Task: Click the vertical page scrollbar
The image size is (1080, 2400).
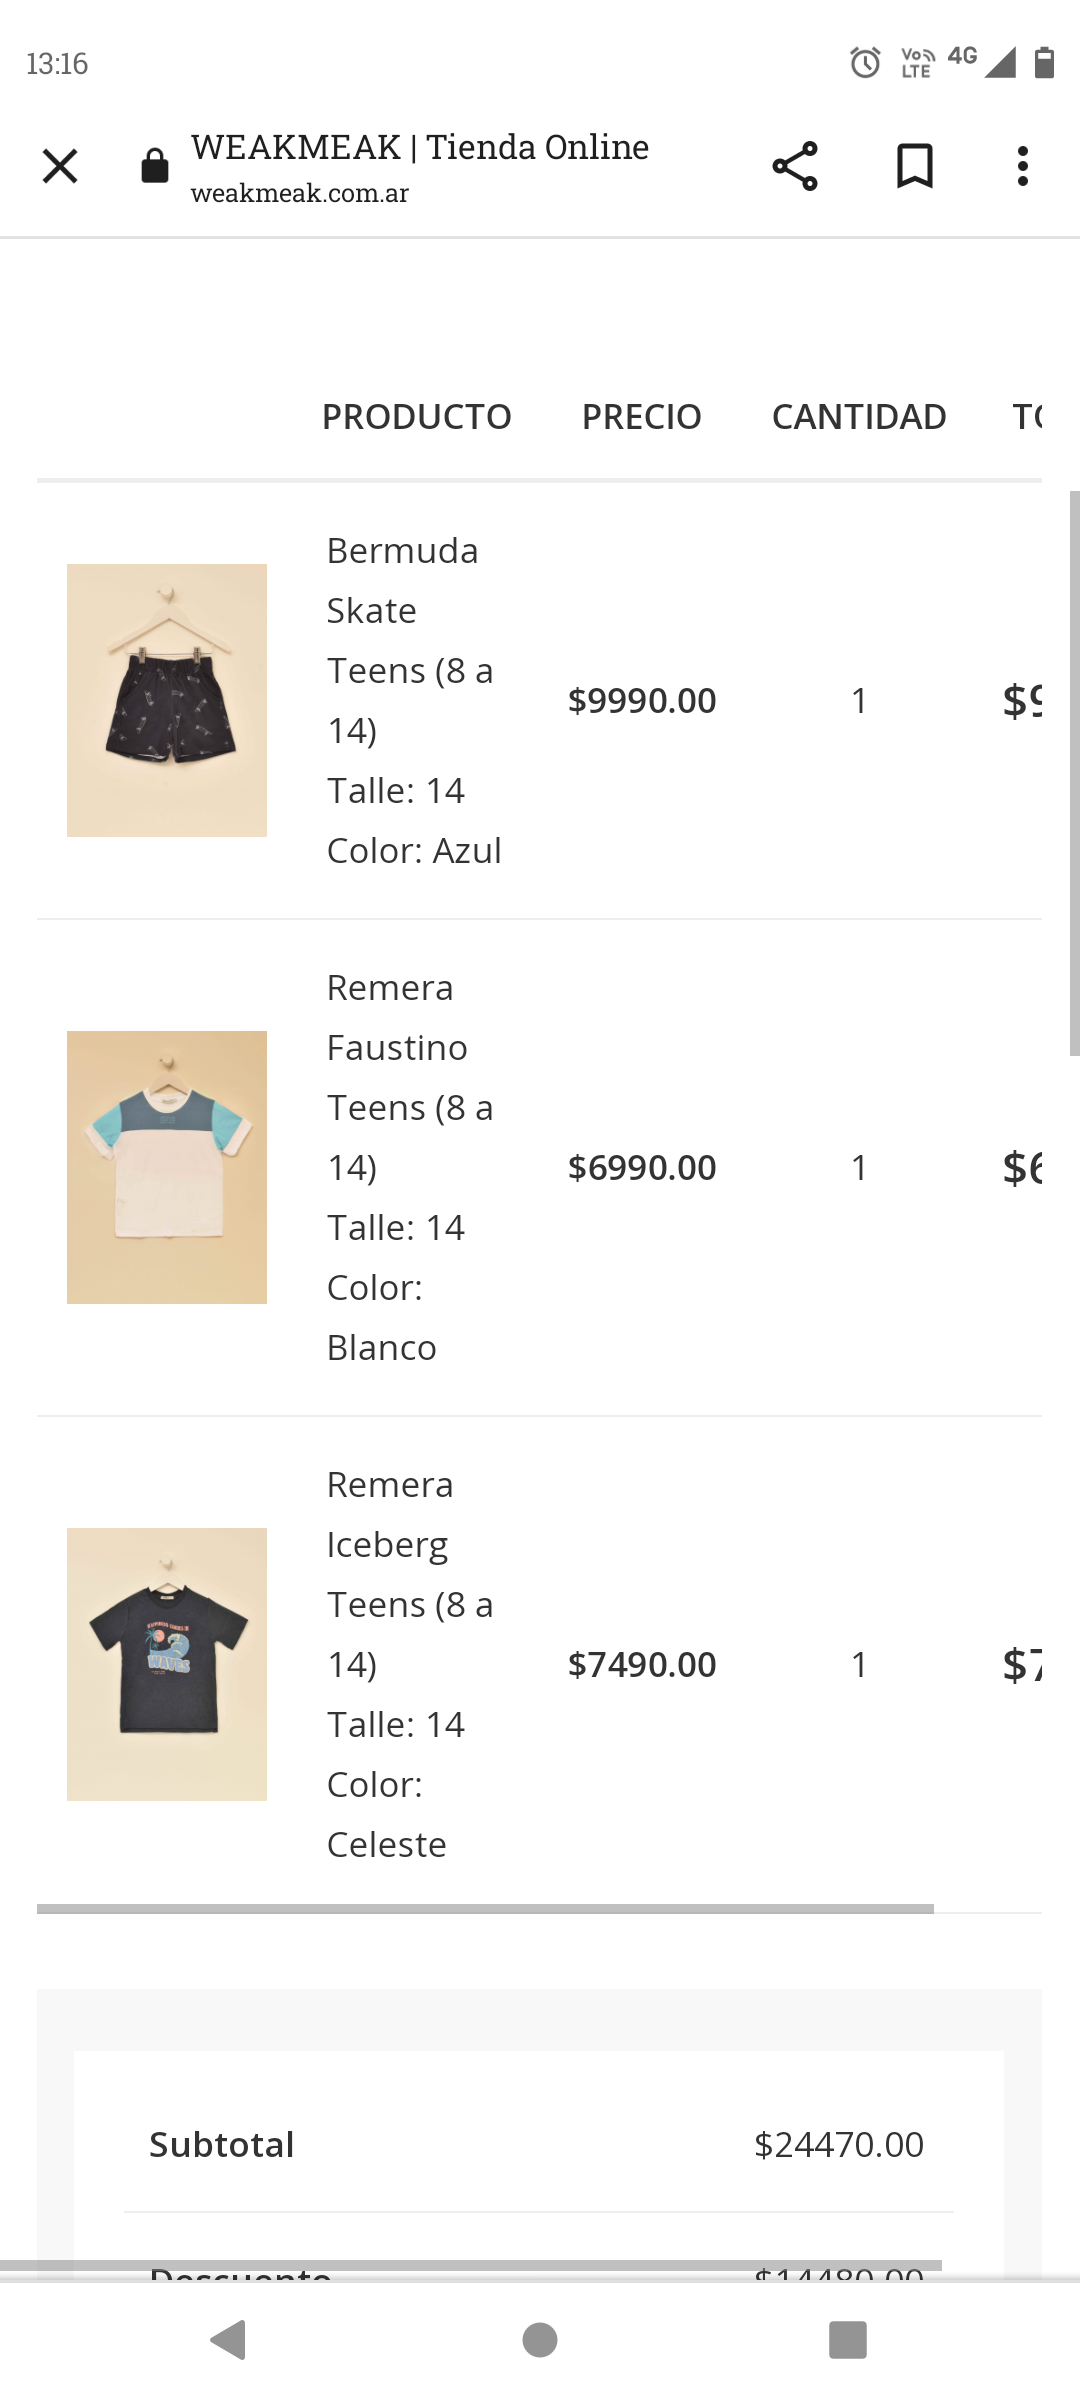Action: 1074,772
